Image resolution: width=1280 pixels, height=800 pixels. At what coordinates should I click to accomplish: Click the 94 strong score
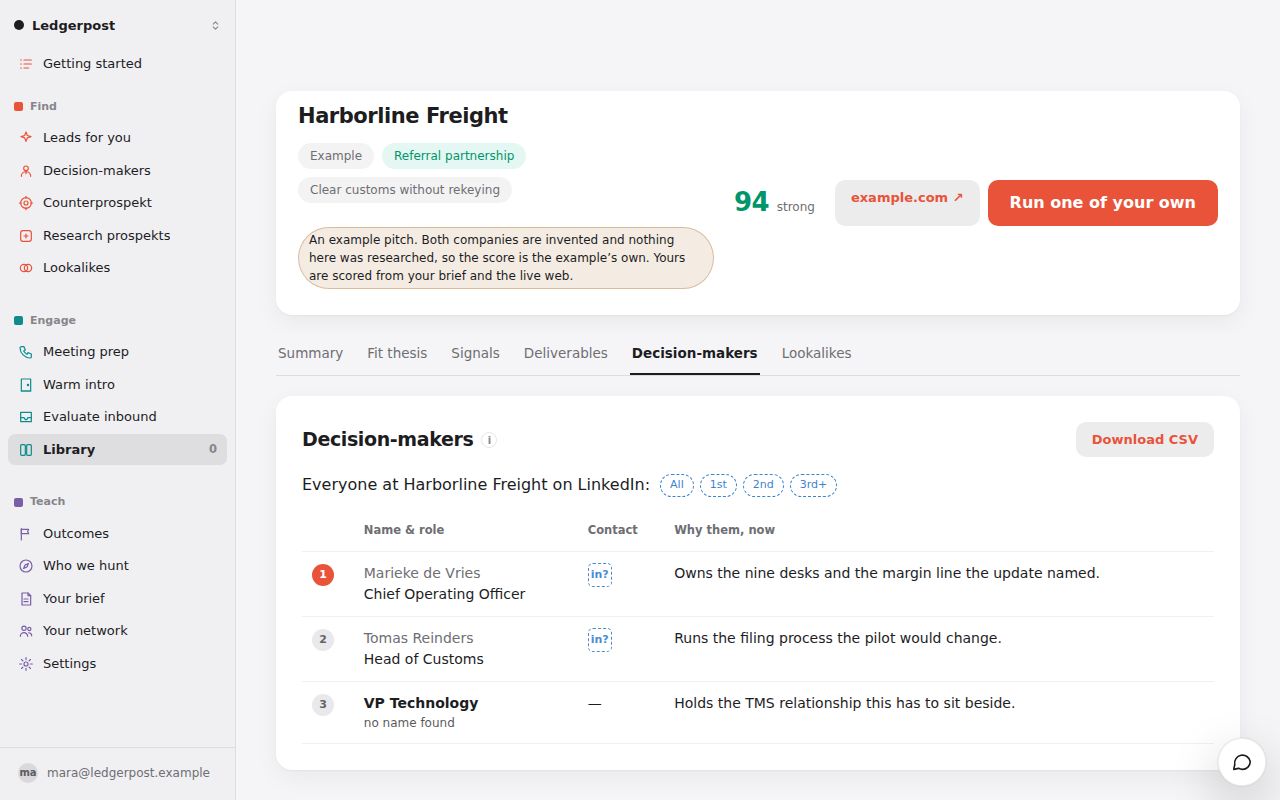click(x=774, y=203)
